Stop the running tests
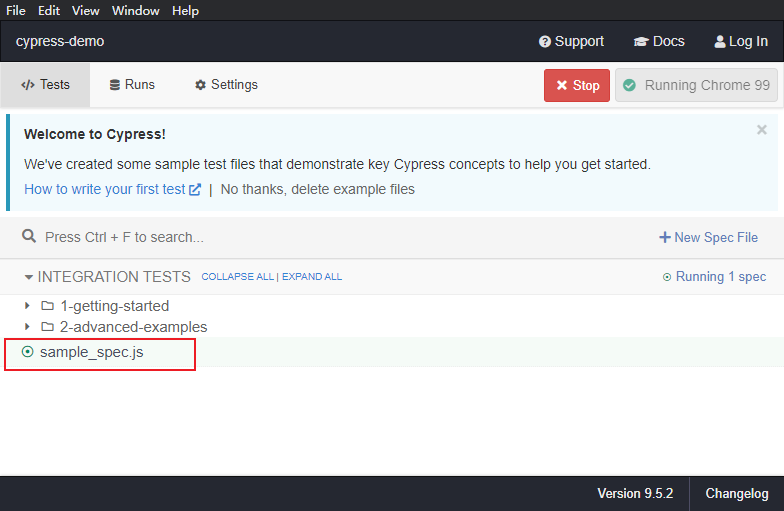The height and width of the screenshot is (511, 784). pos(577,86)
